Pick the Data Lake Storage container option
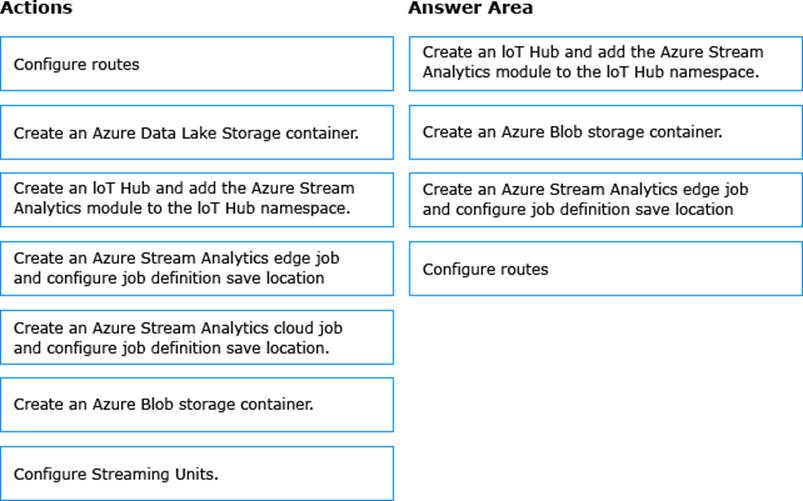 [x=197, y=132]
